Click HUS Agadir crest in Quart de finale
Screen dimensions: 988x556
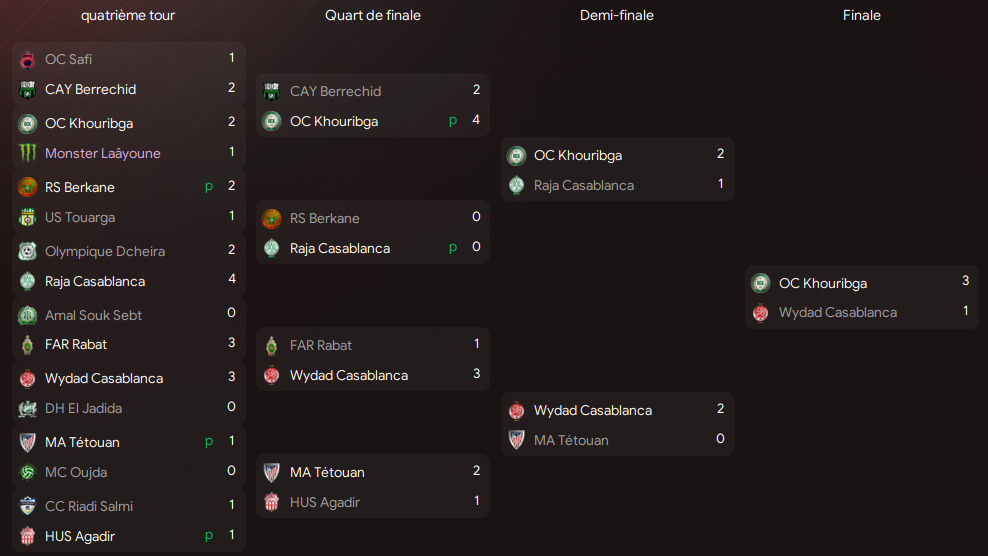click(272, 502)
